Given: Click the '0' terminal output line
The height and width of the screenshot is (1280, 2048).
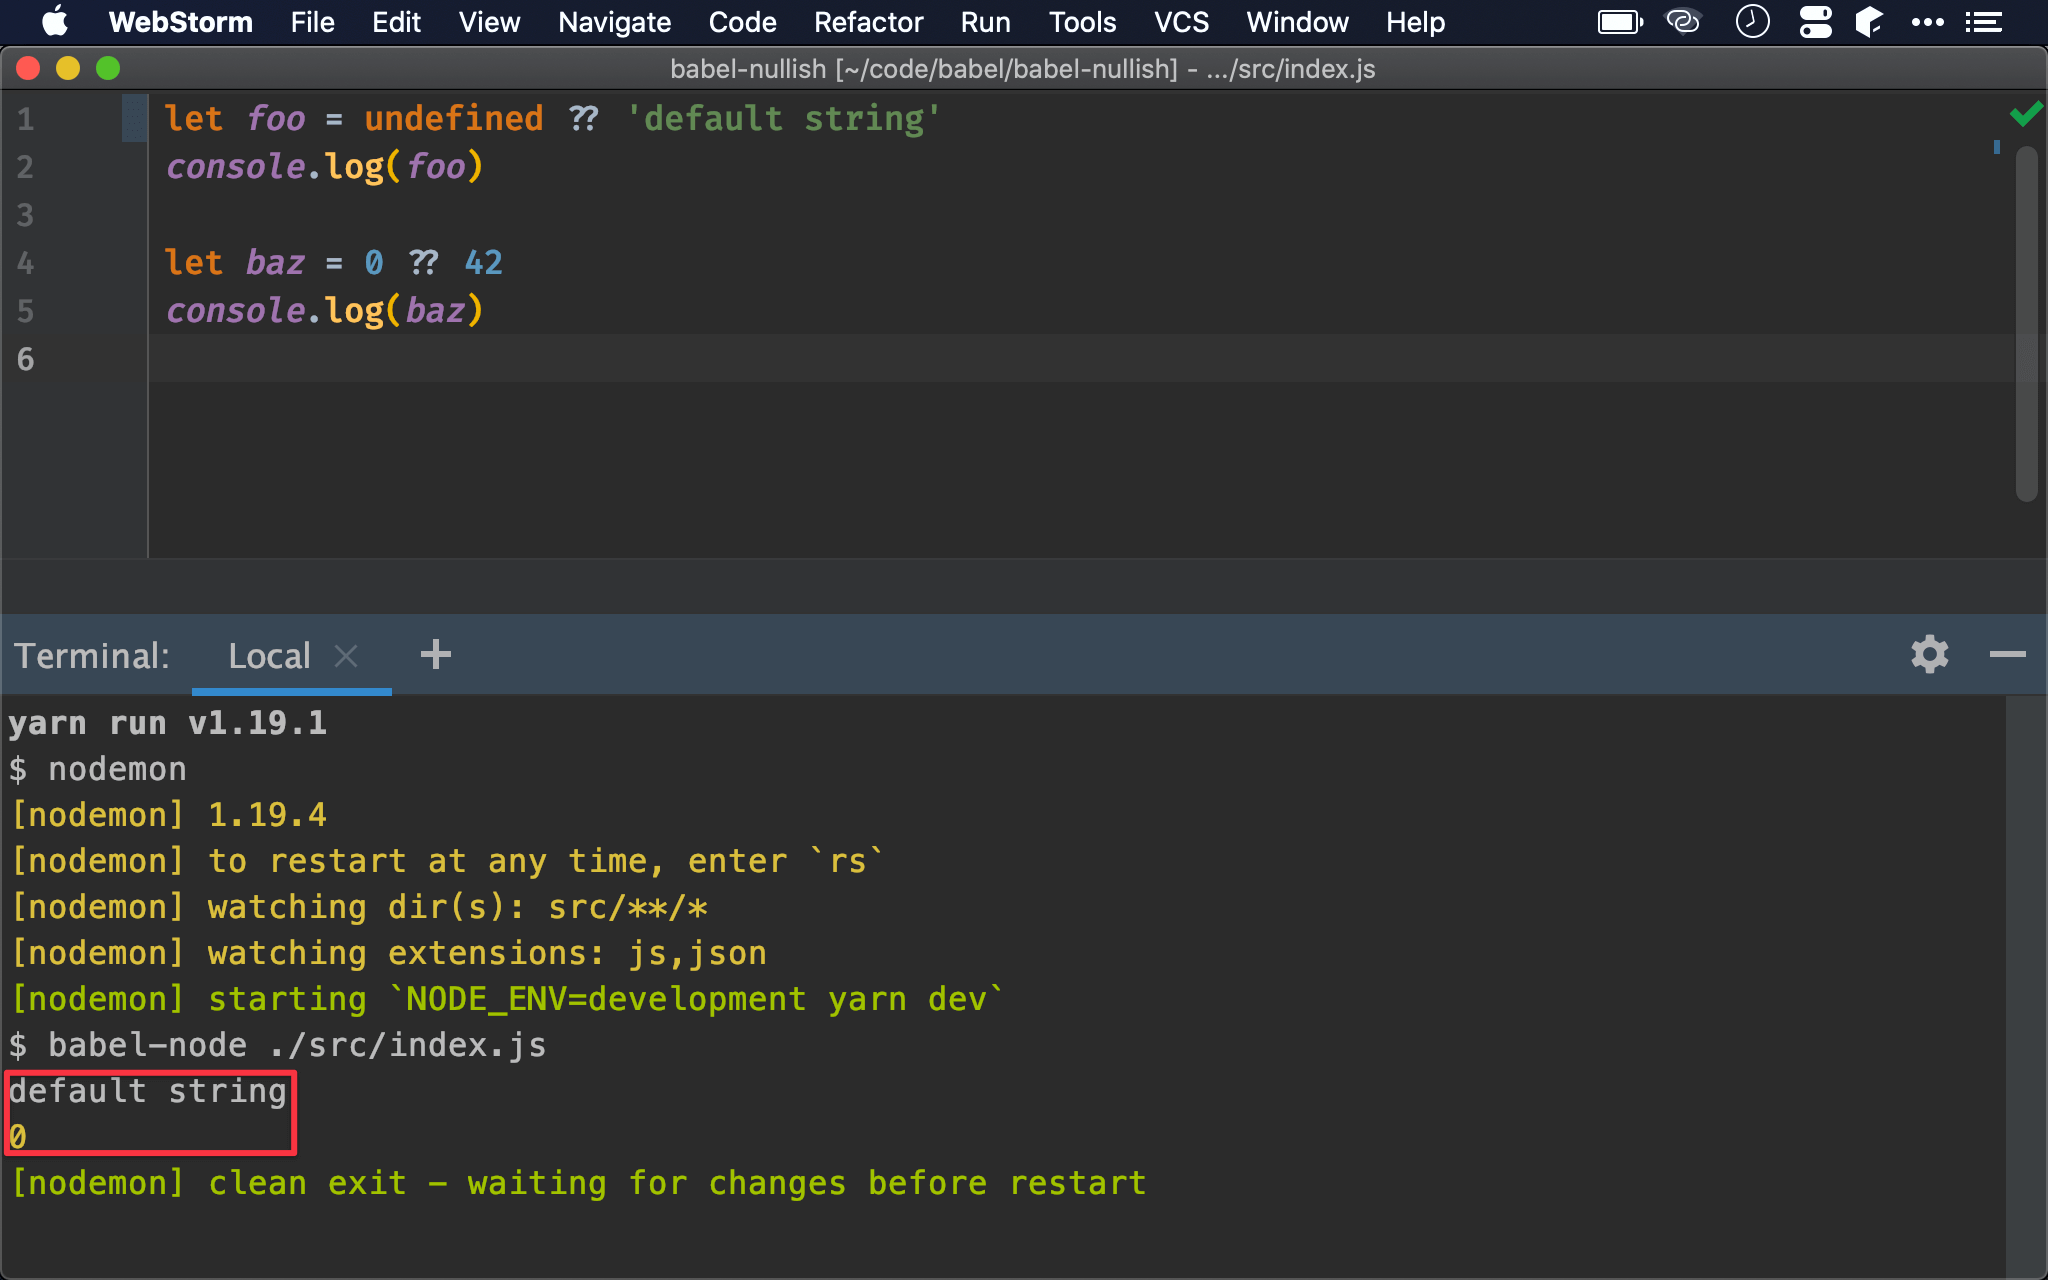Looking at the screenshot, I should click(x=18, y=1136).
